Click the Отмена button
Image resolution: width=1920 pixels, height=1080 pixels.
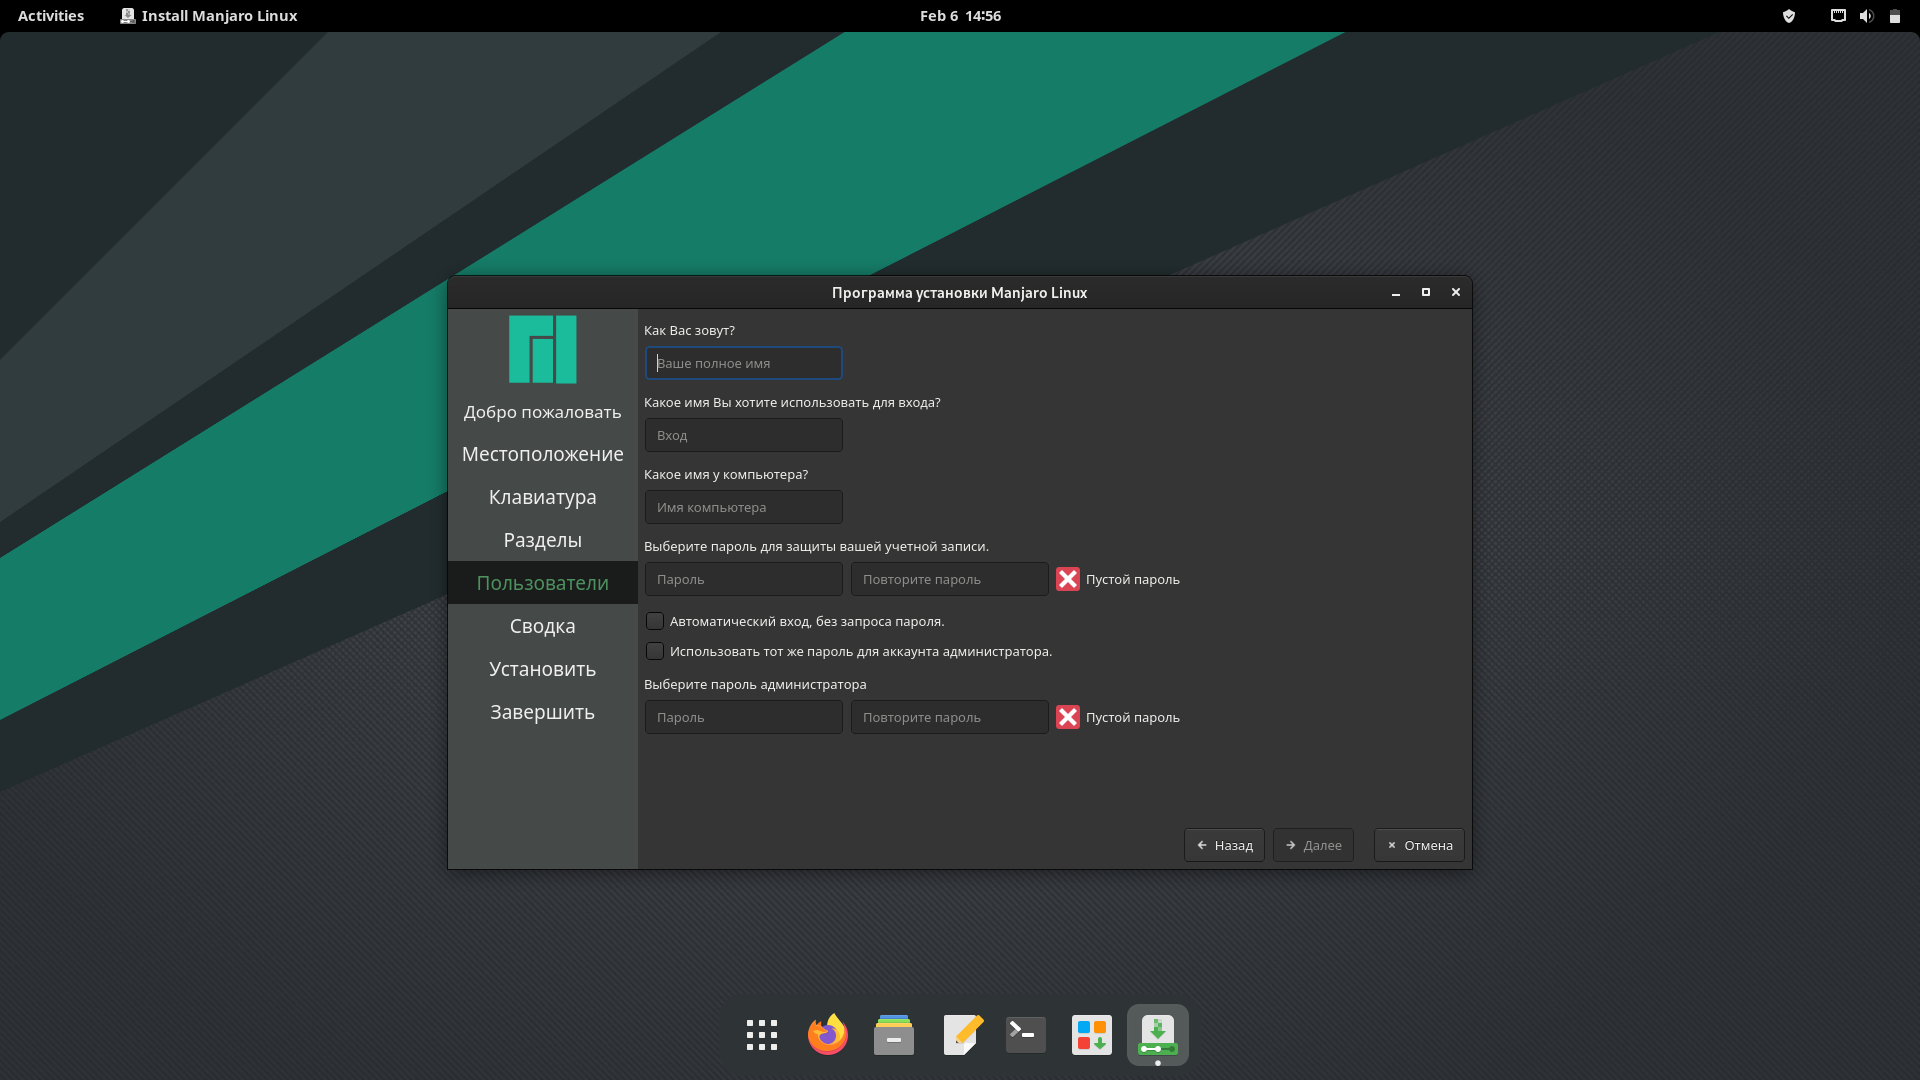pos(1419,845)
